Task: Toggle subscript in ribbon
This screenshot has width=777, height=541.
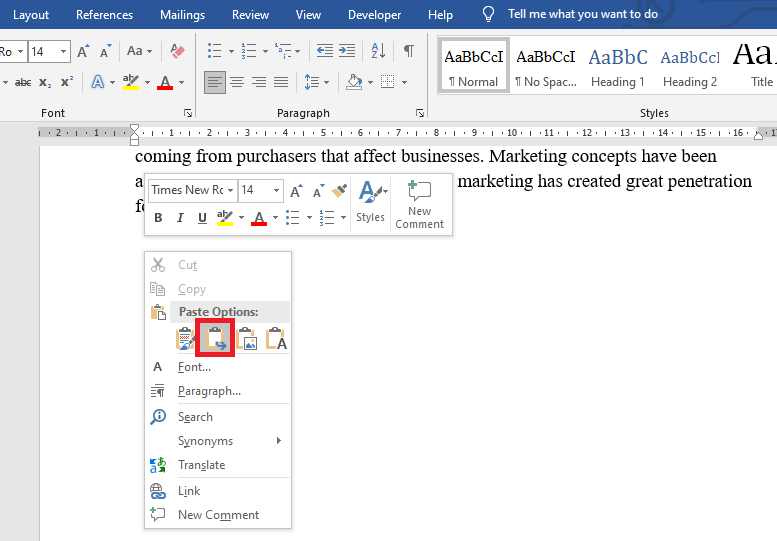Action: (45, 82)
